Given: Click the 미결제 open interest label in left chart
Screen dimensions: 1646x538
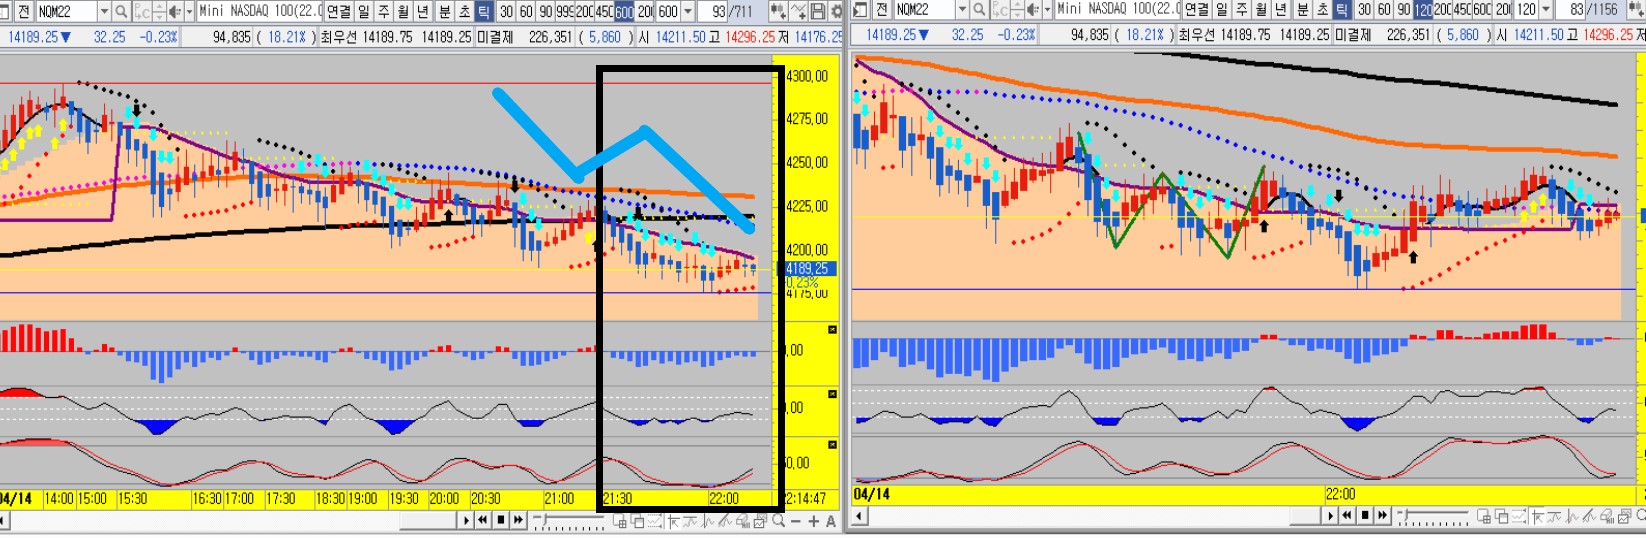Looking at the screenshot, I should point(496,35).
